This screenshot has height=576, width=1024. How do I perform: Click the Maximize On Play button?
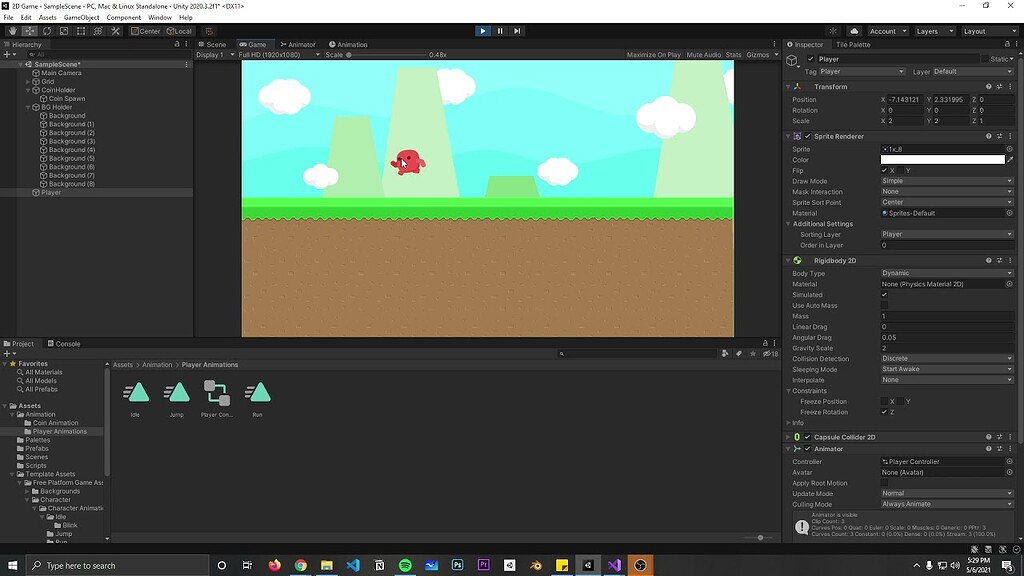point(655,54)
